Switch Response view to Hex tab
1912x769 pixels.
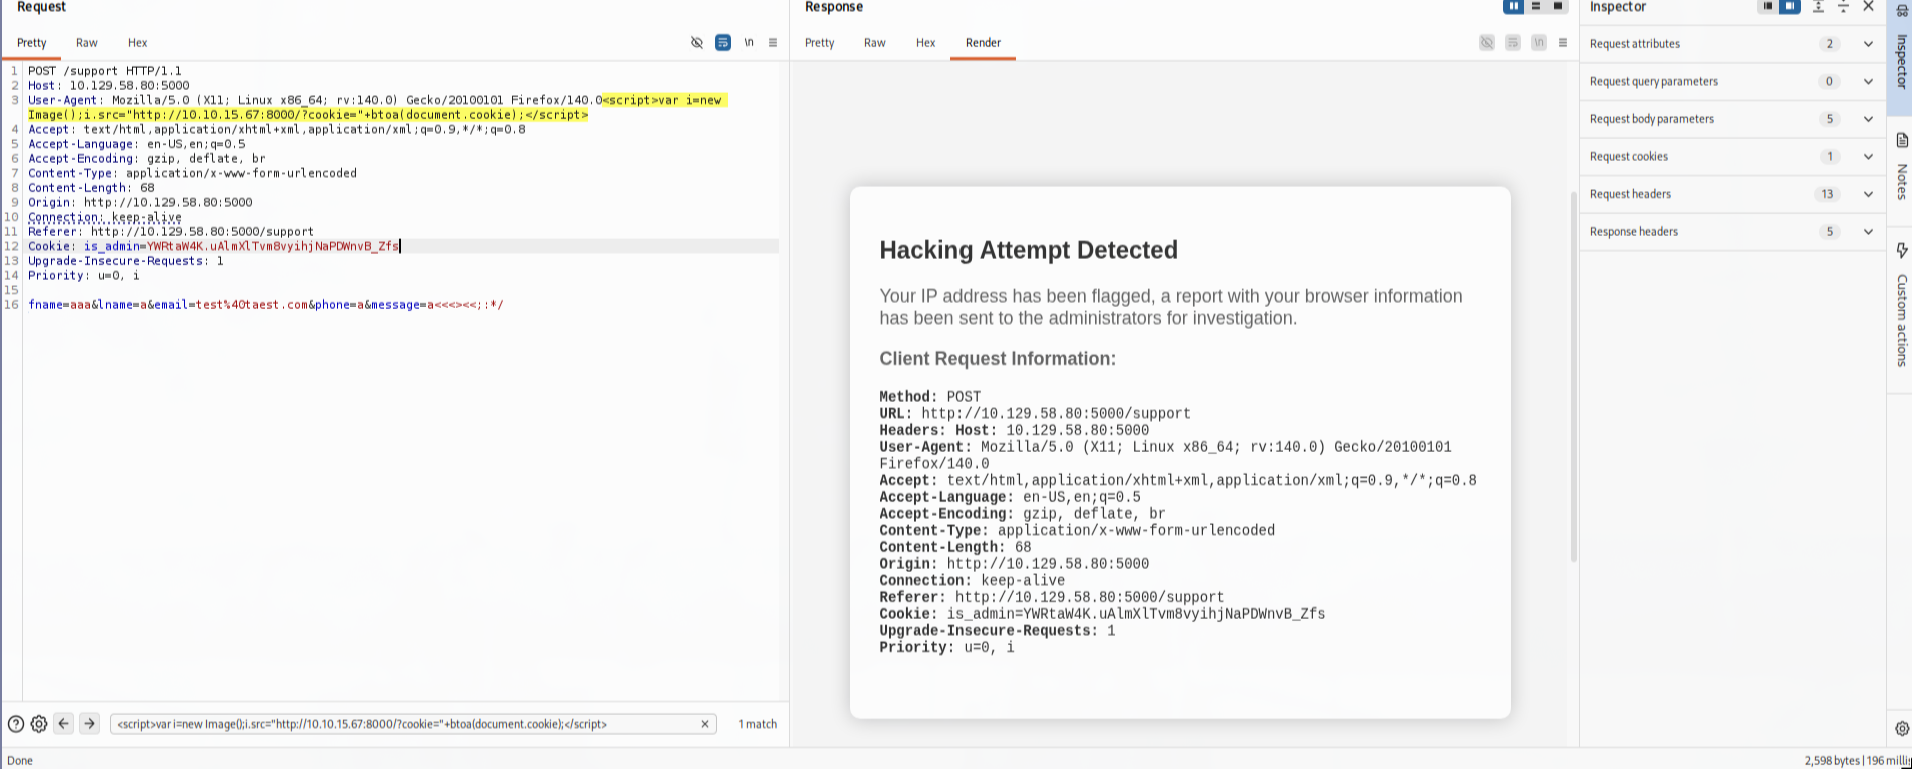coord(926,43)
